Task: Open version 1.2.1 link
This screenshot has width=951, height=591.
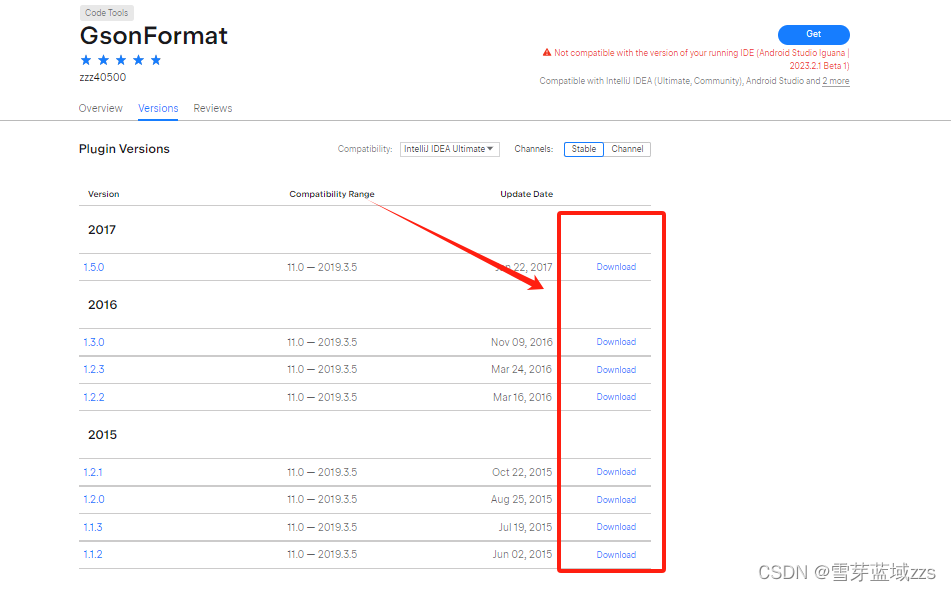Action: tap(93, 472)
